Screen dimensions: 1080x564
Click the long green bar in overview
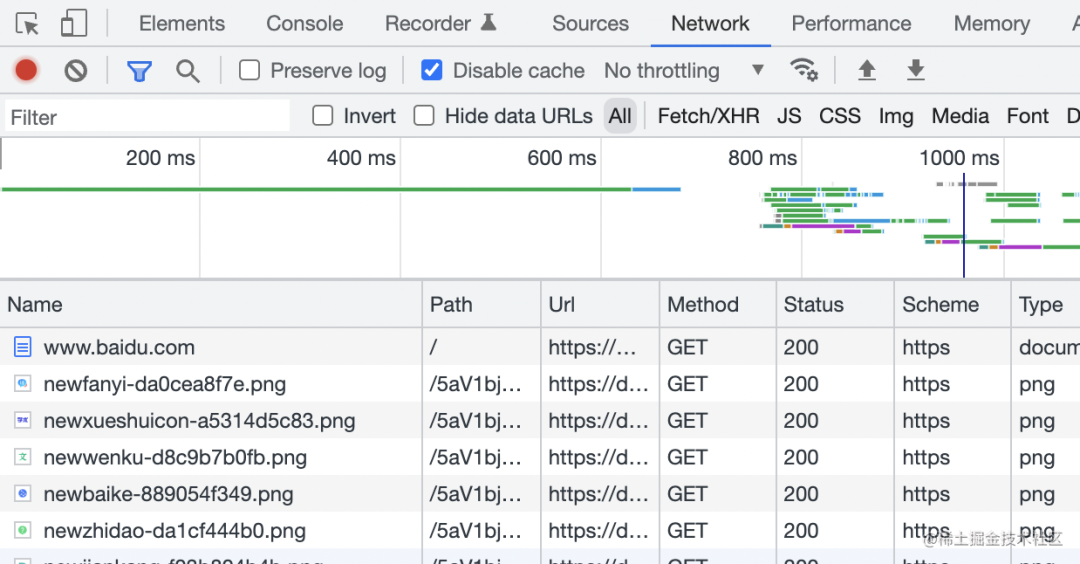316,189
